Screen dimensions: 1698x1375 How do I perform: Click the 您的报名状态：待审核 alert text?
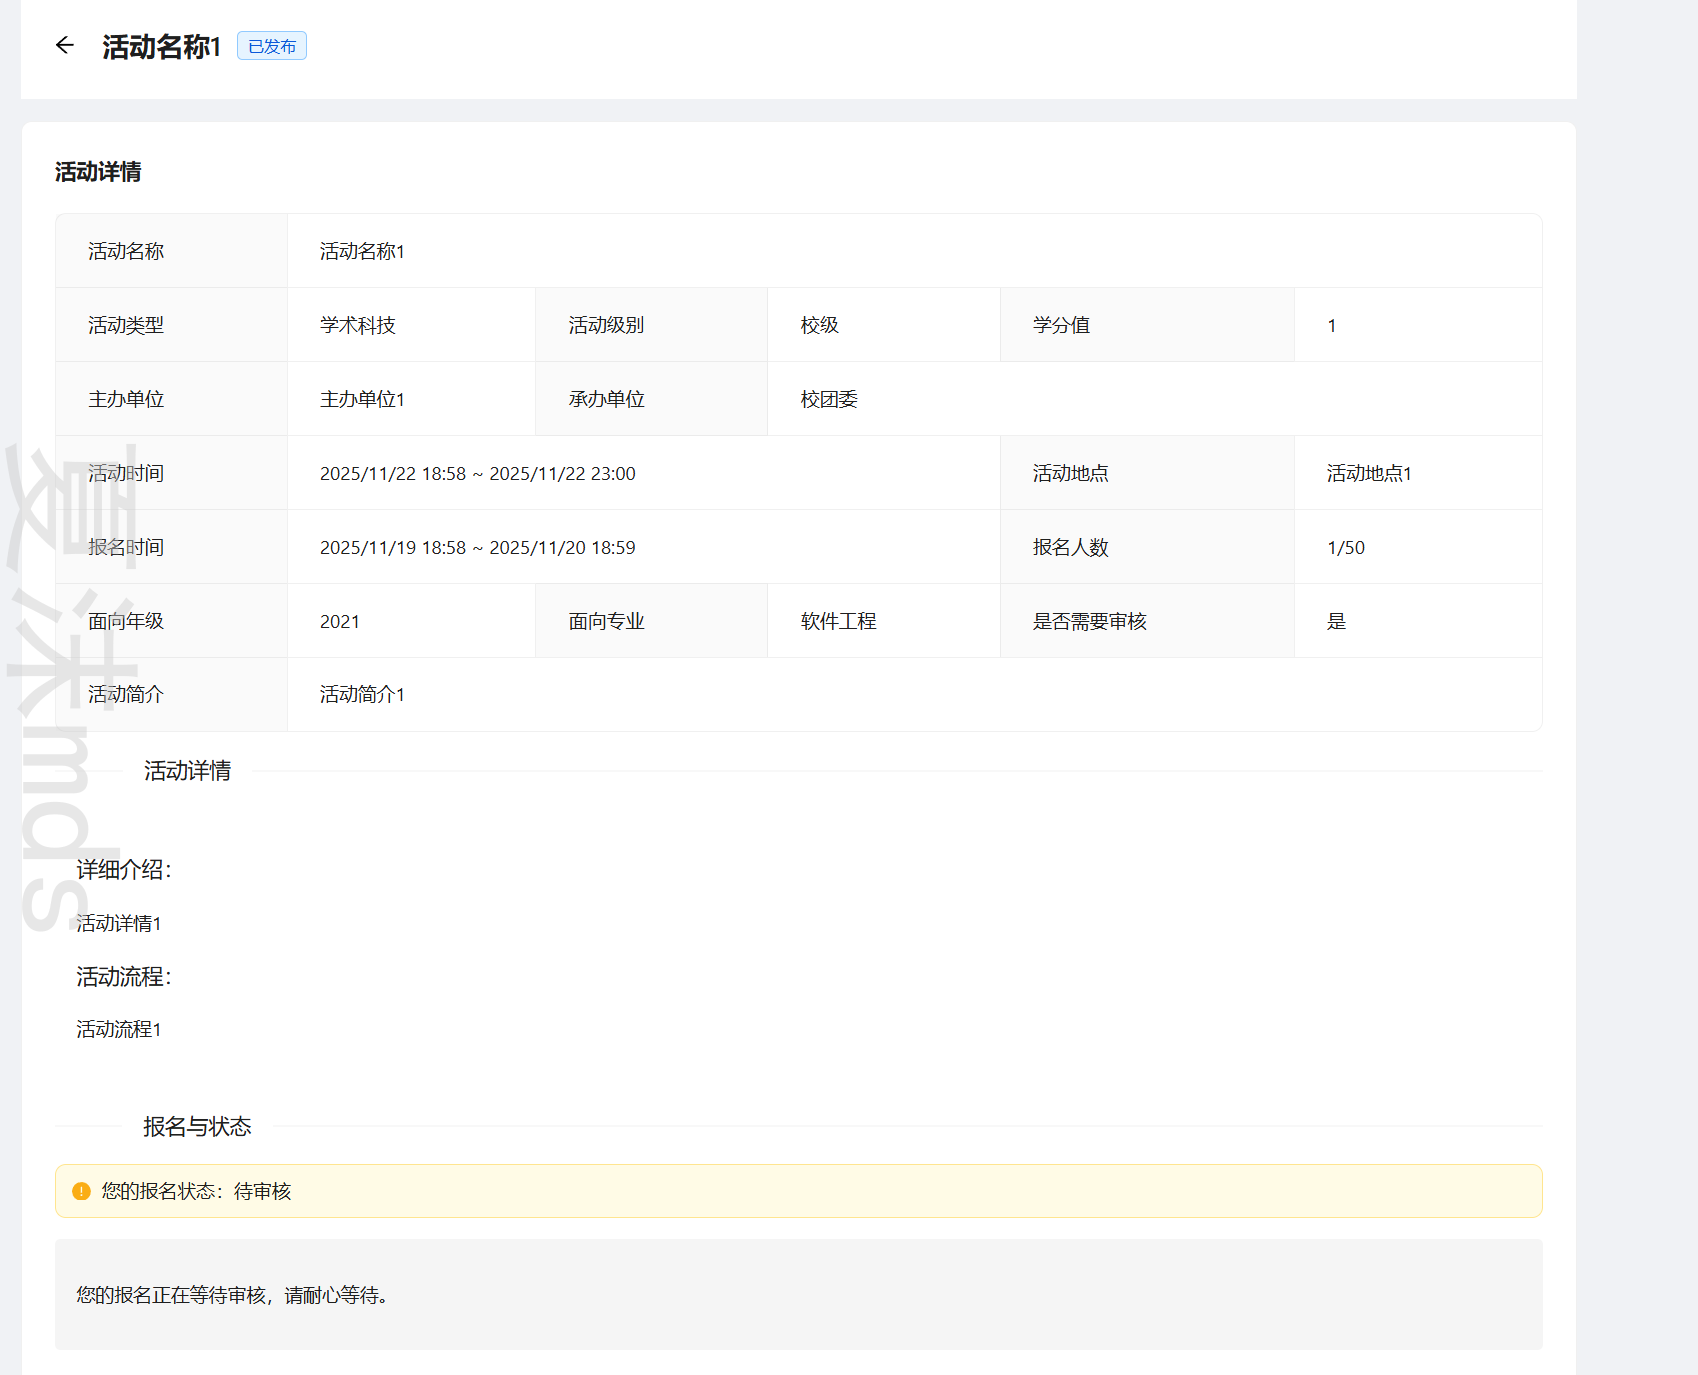(196, 1191)
